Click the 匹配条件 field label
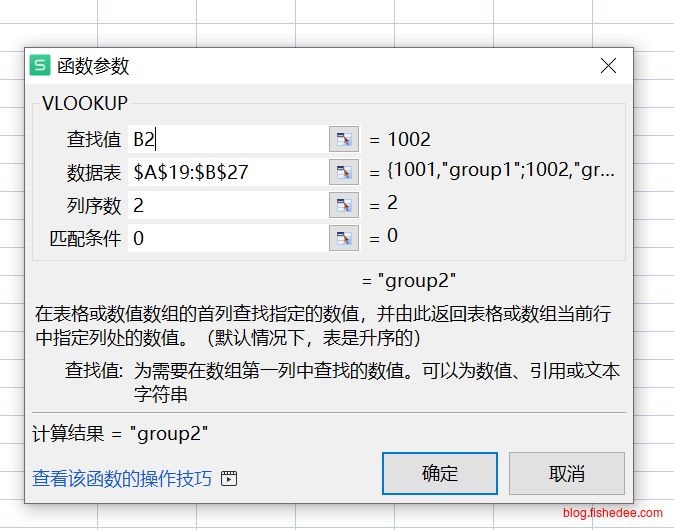Viewport: 674px width, 530px height. (85, 238)
